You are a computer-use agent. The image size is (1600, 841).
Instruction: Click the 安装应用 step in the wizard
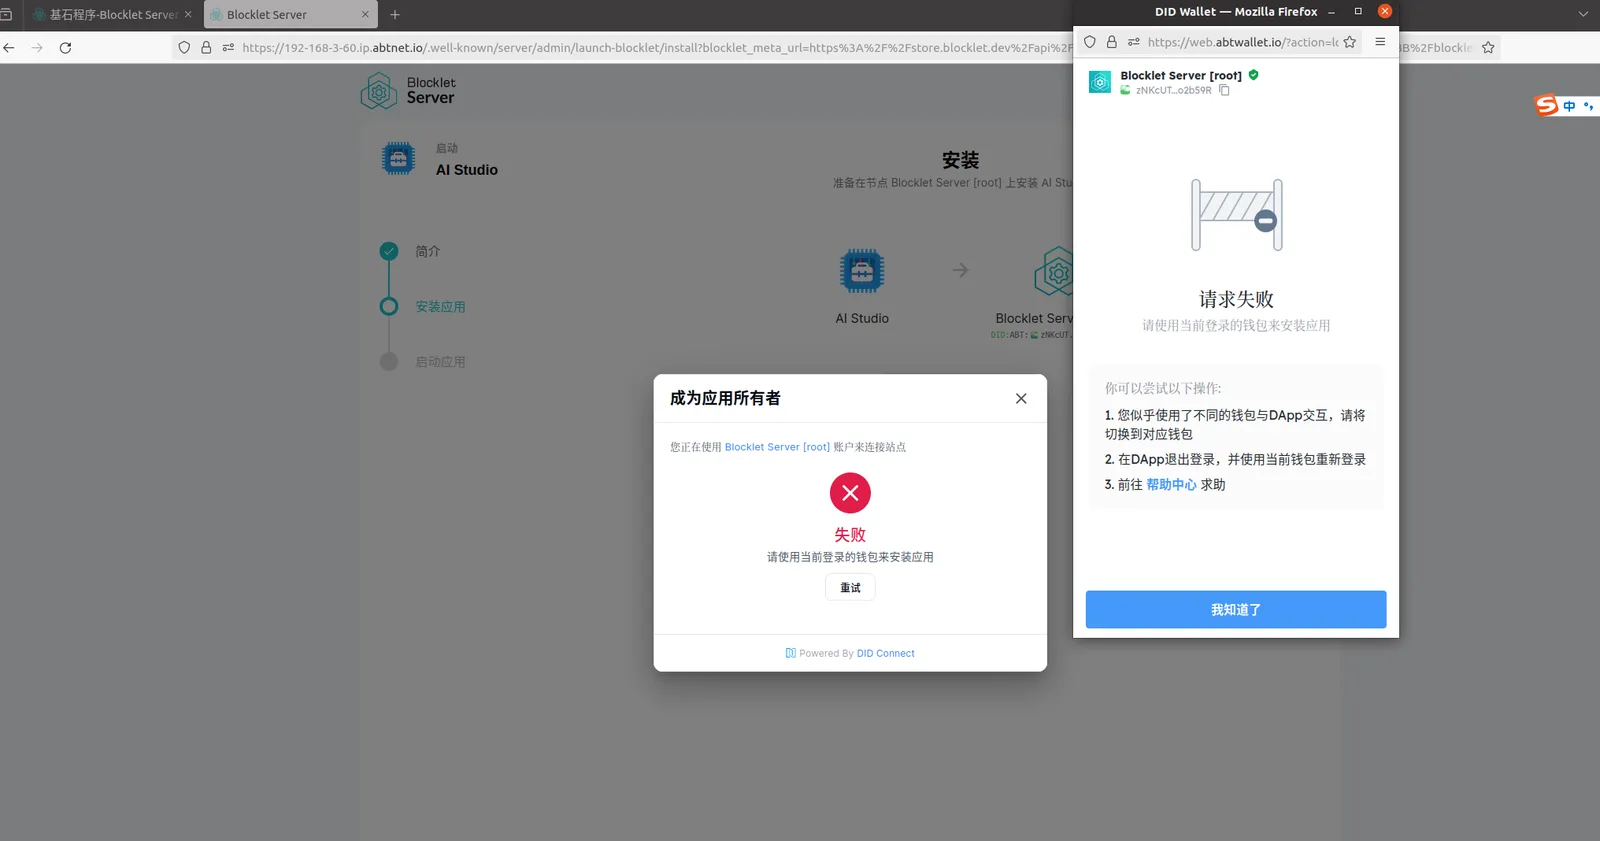pyautogui.click(x=441, y=307)
